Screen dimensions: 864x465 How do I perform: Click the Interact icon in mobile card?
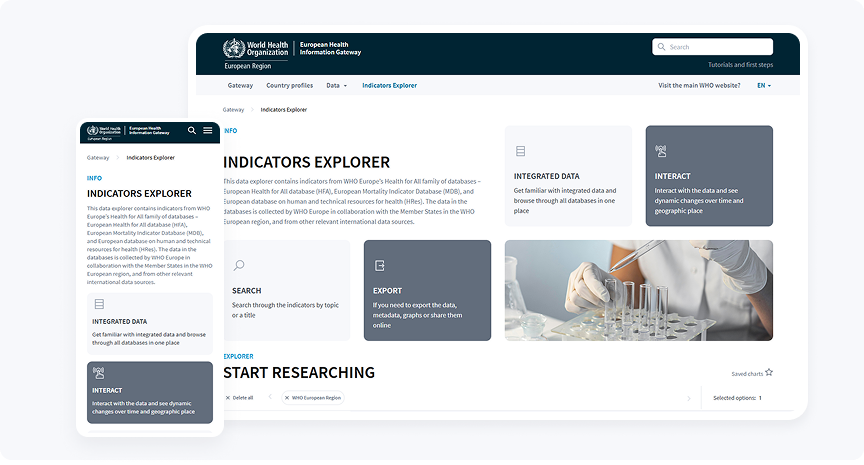point(99,373)
